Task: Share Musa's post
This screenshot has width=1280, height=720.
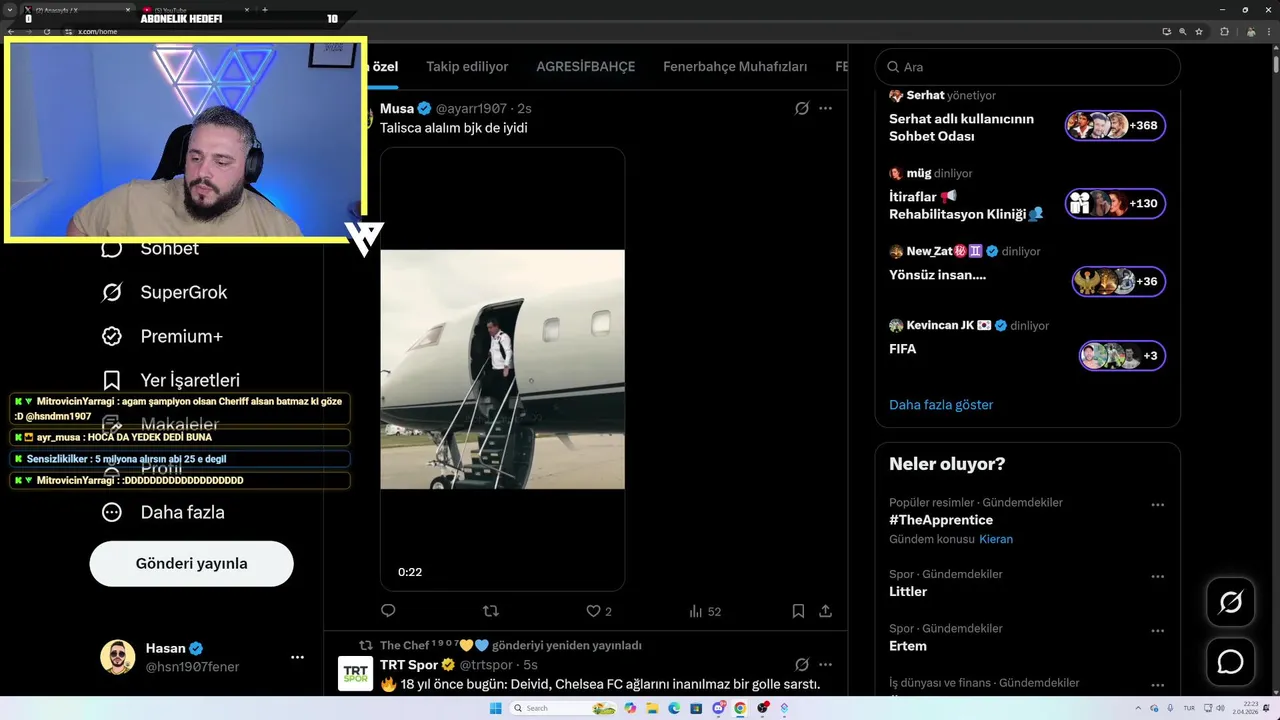Action: (x=826, y=610)
